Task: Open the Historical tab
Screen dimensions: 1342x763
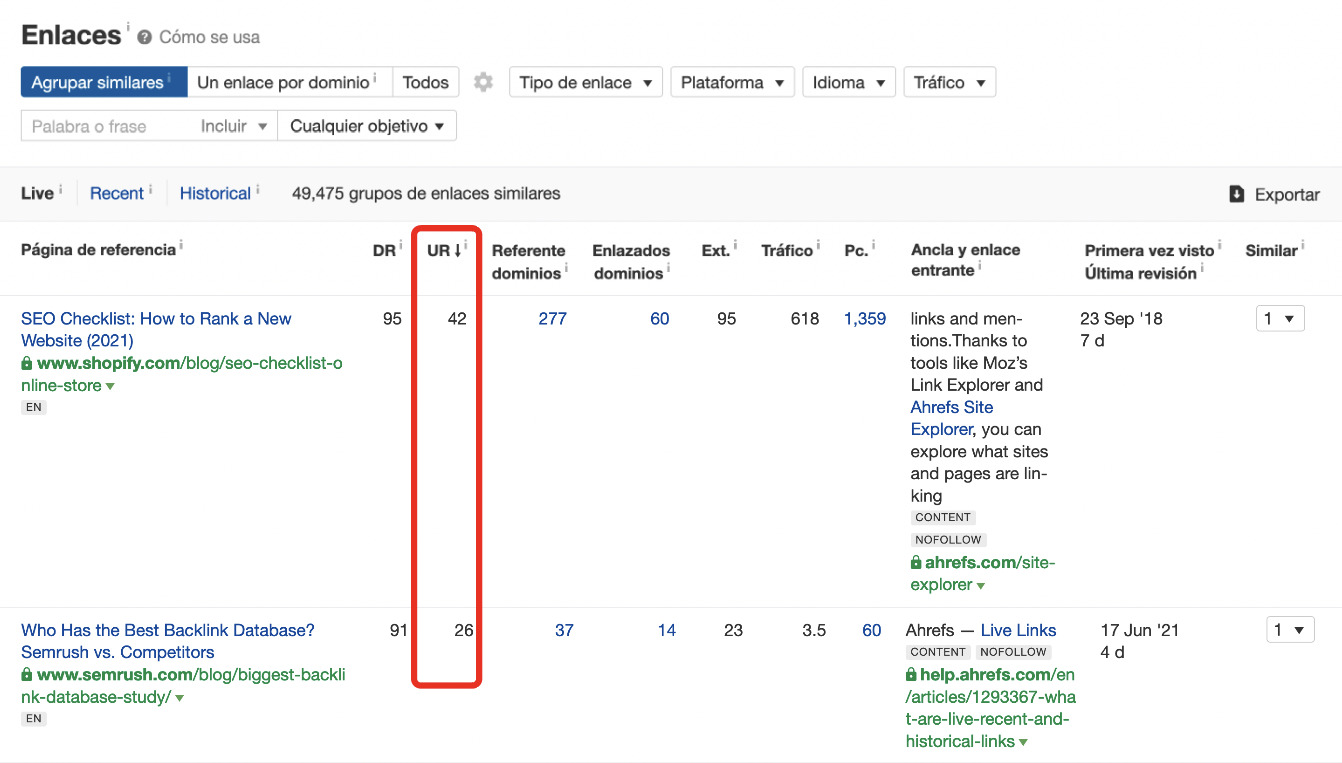Action: [x=215, y=194]
